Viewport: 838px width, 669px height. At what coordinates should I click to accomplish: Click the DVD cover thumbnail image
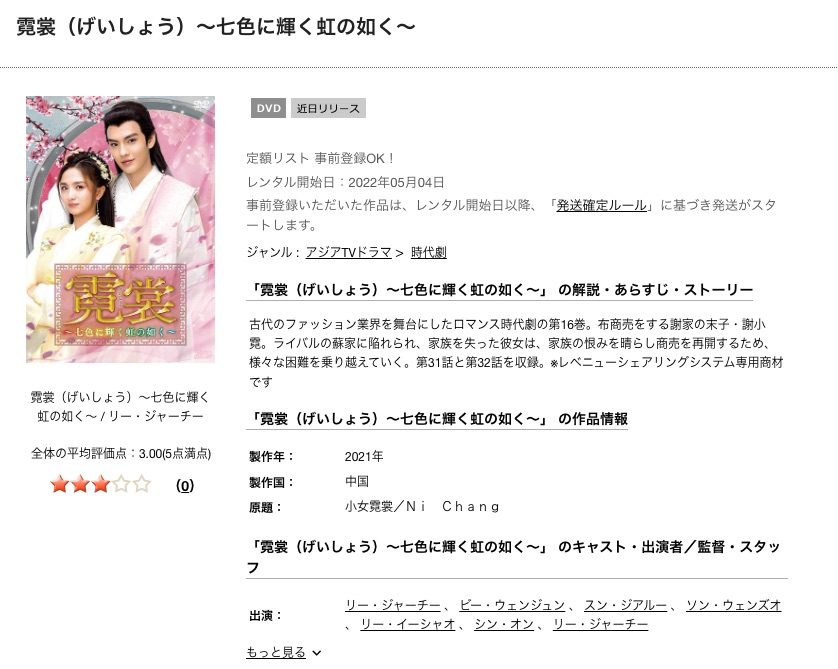point(120,229)
